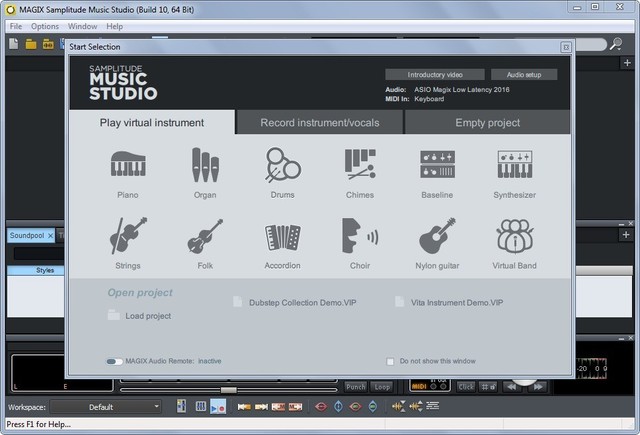The height and width of the screenshot is (435, 640).
Task: Open Dubstep Collection Demo.VIP project
Action: point(294,301)
